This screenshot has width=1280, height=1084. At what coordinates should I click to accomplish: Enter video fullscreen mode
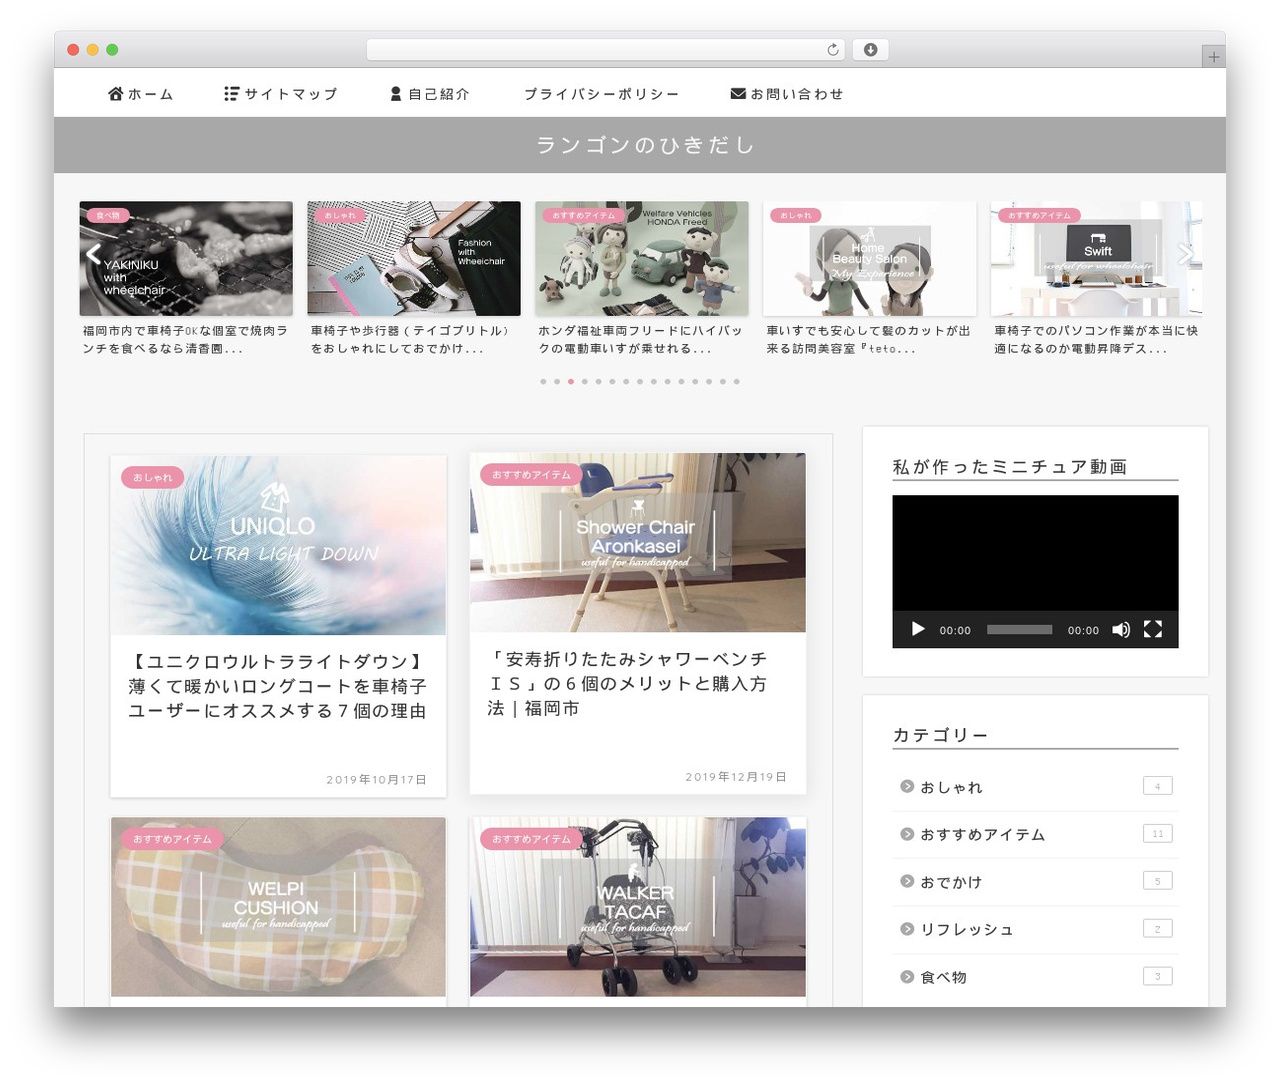[1153, 629]
